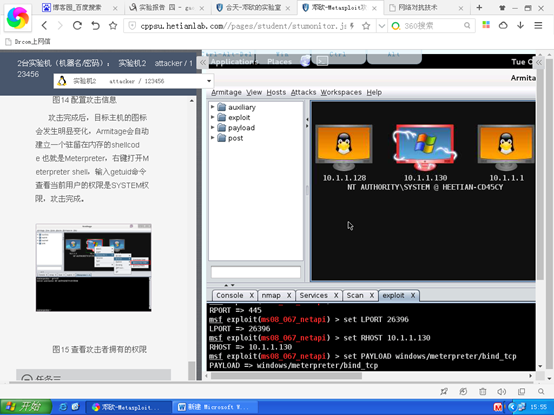
Task: Launch the terminal icon in the GNOME panel
Action: click(322, 61)
